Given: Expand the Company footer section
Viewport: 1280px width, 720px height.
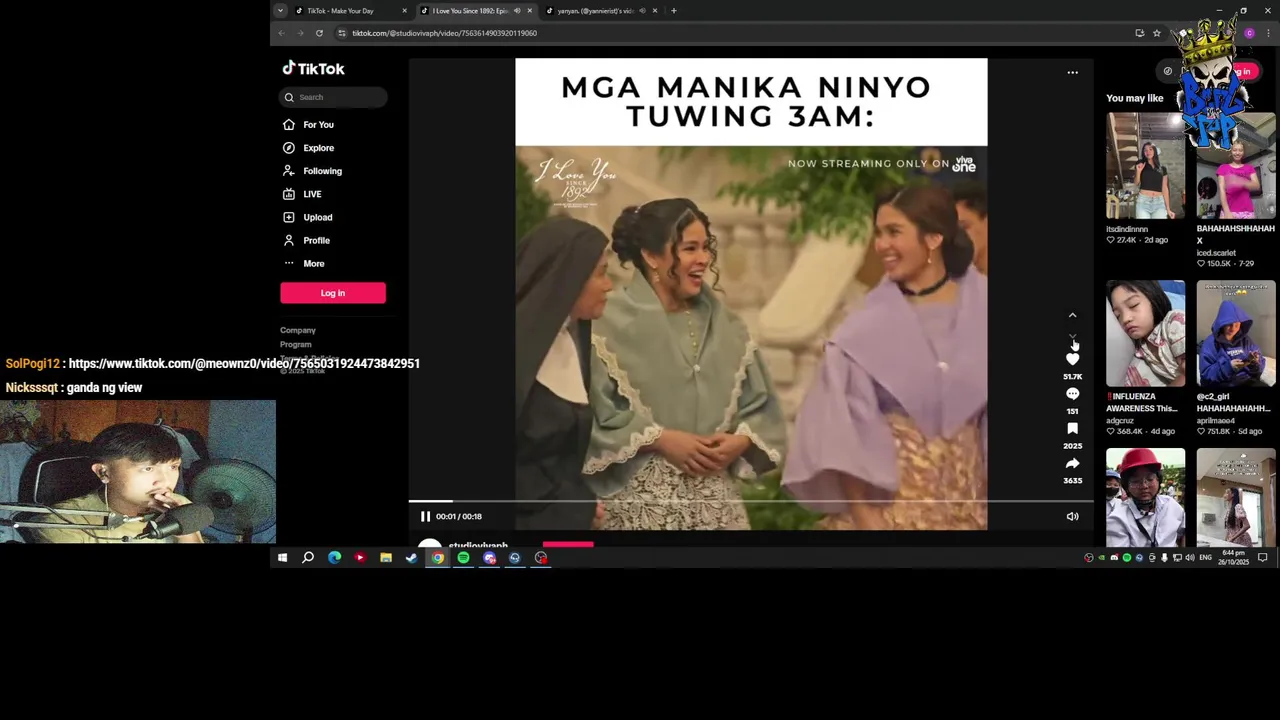Looking at the screenshot, I should 298,330.
